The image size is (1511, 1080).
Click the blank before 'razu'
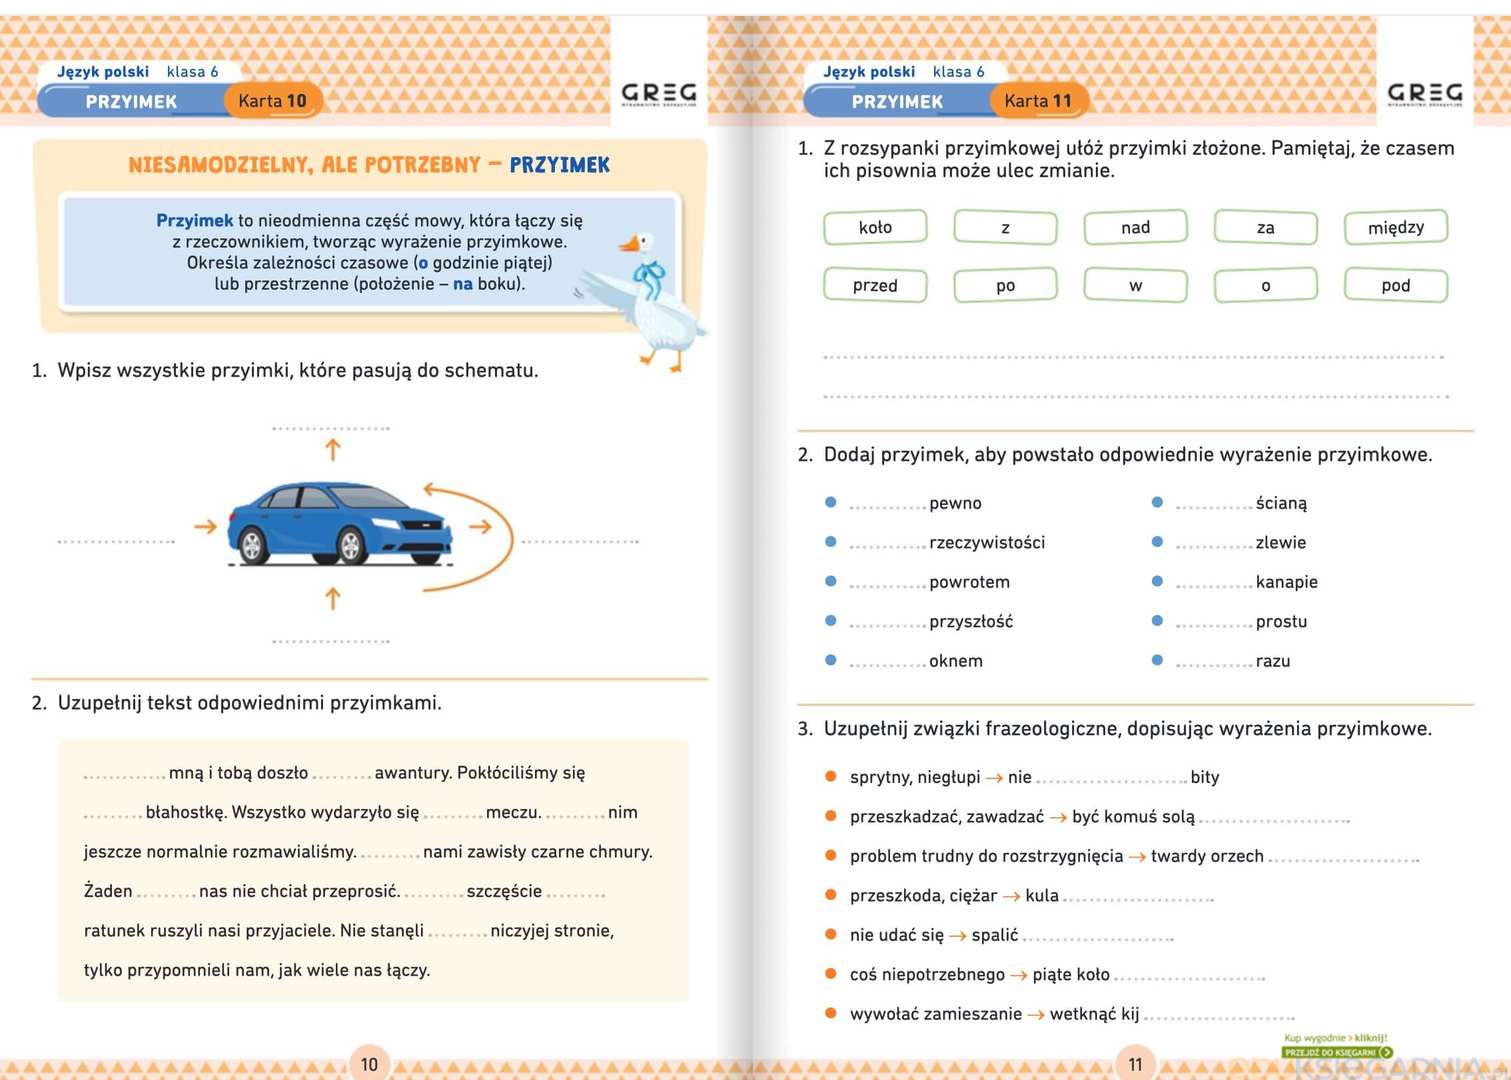[x=1214, y=663]
